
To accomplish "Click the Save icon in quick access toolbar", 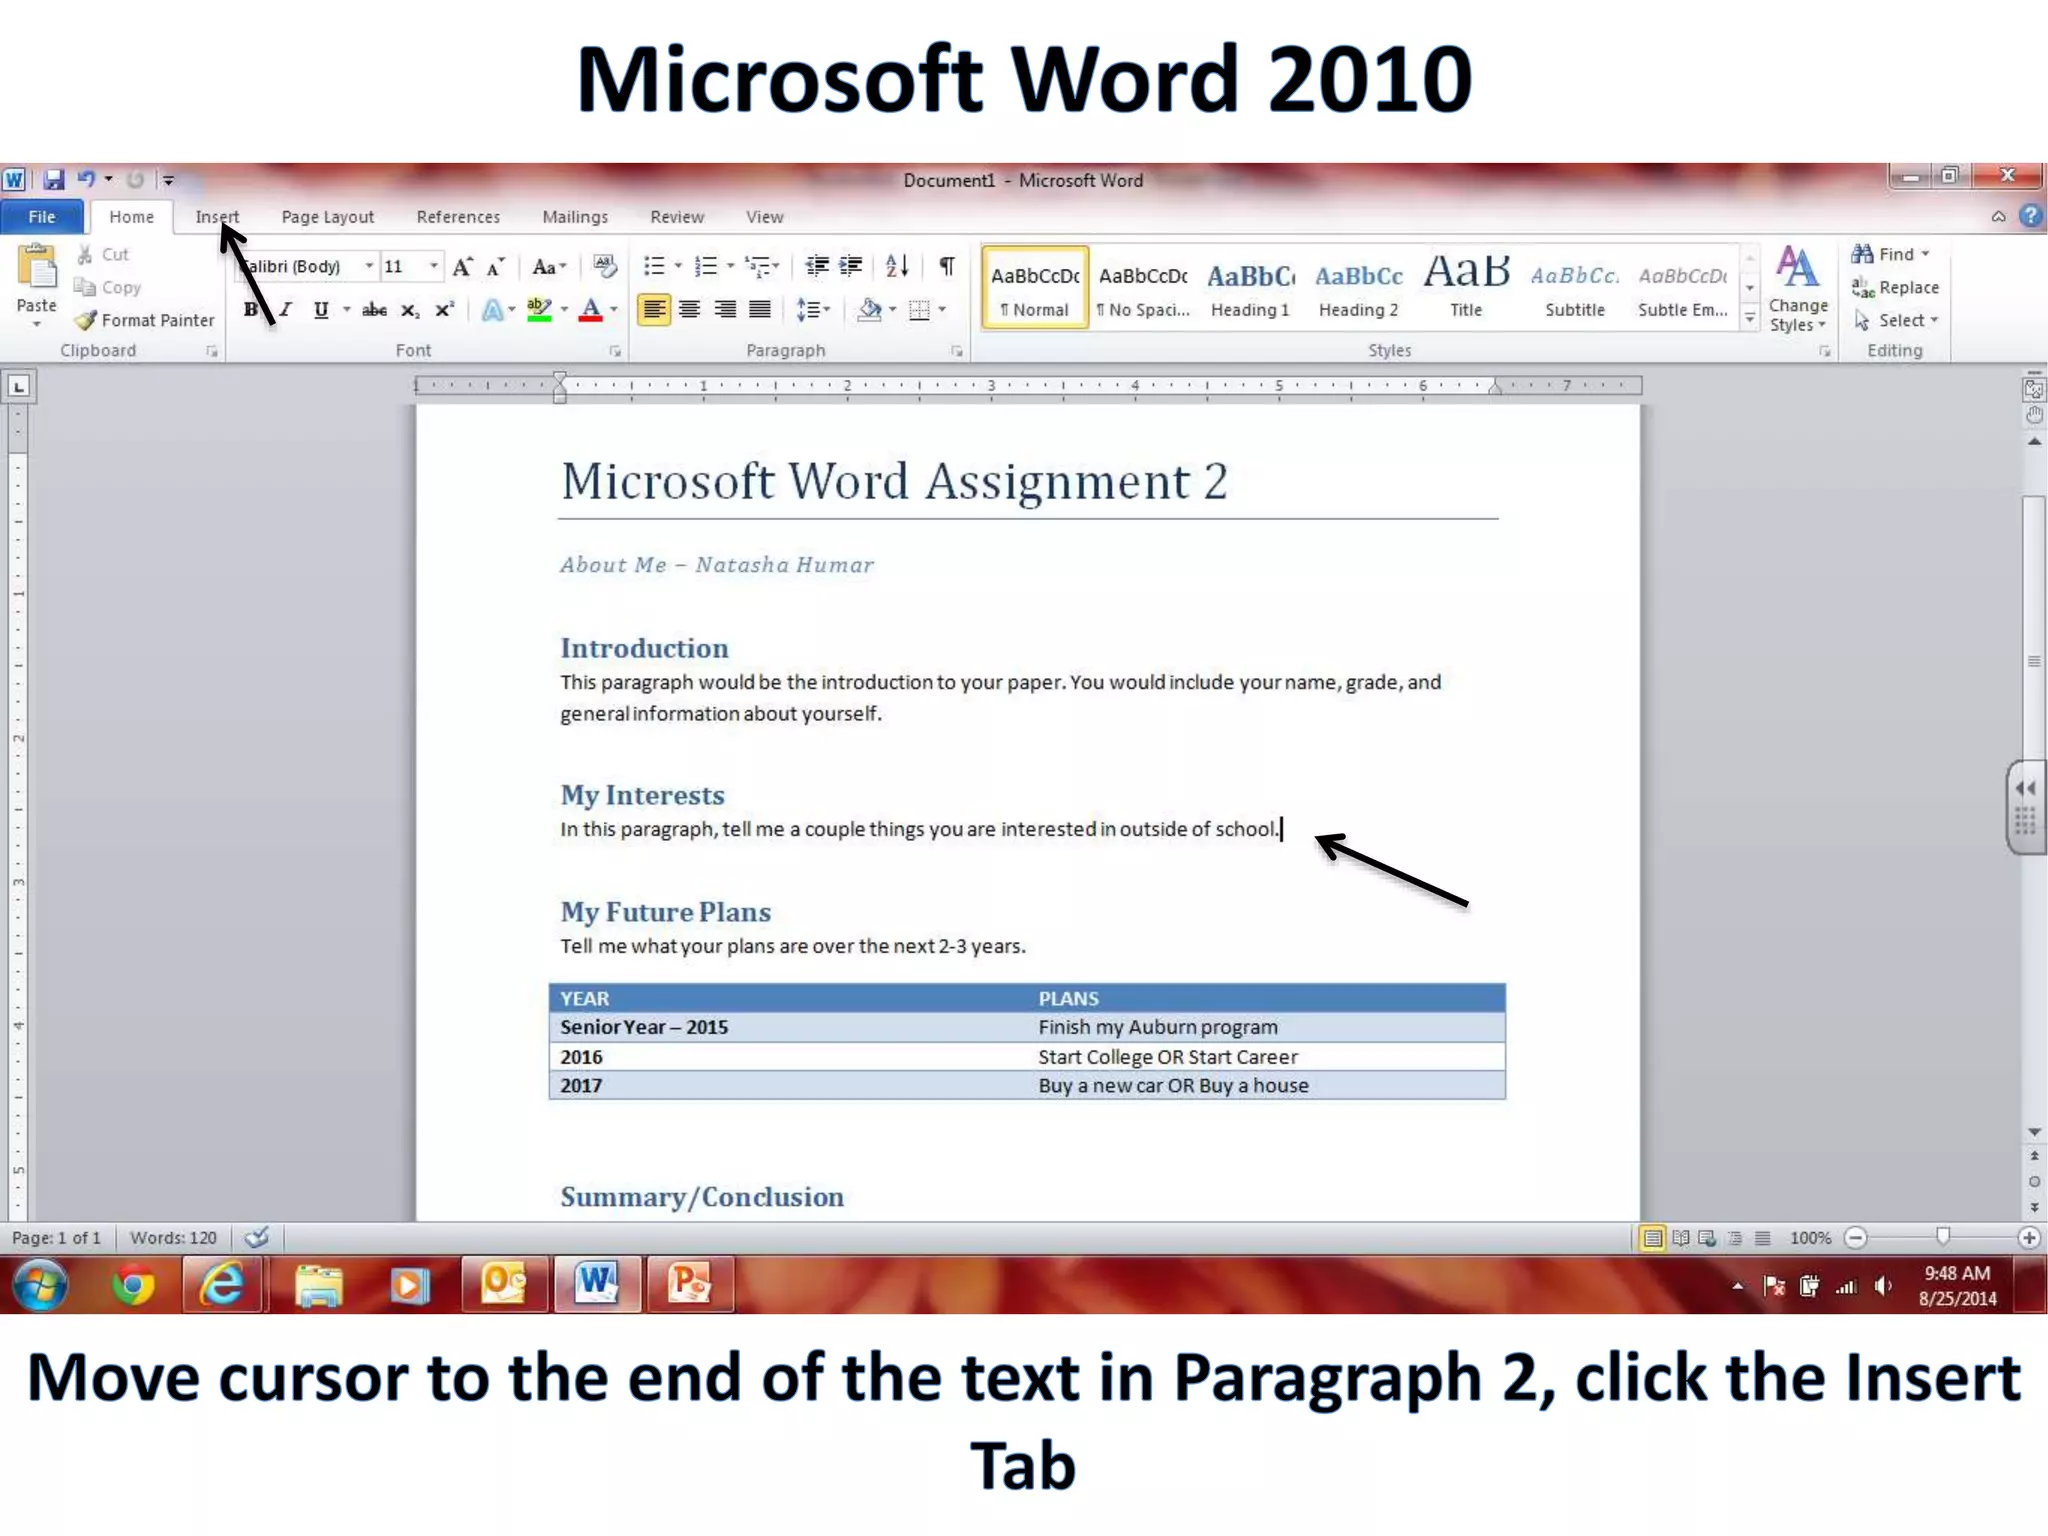I will [54, 179].
